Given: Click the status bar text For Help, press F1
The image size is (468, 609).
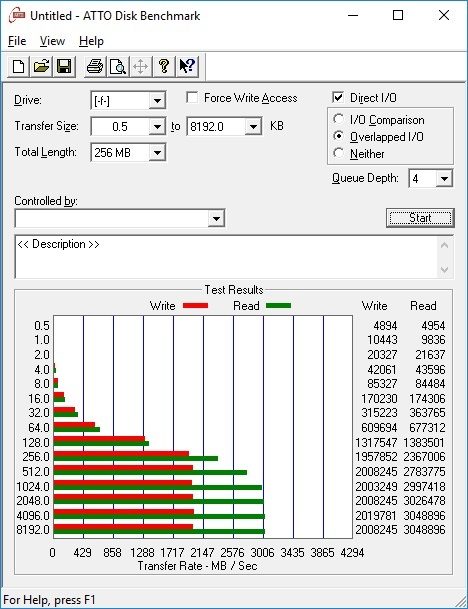Looking at the screenshot, I should [x=49, y=600].
